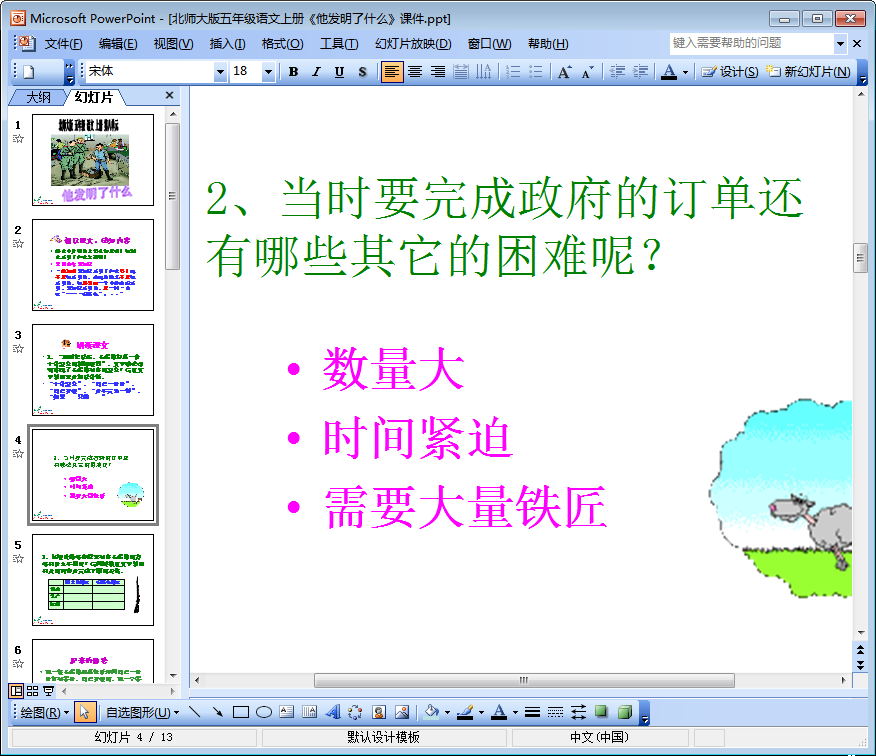This screenshot has height=756, width=876.
Task: Toggle underline text formatting
Action: (x=339, y=72)
